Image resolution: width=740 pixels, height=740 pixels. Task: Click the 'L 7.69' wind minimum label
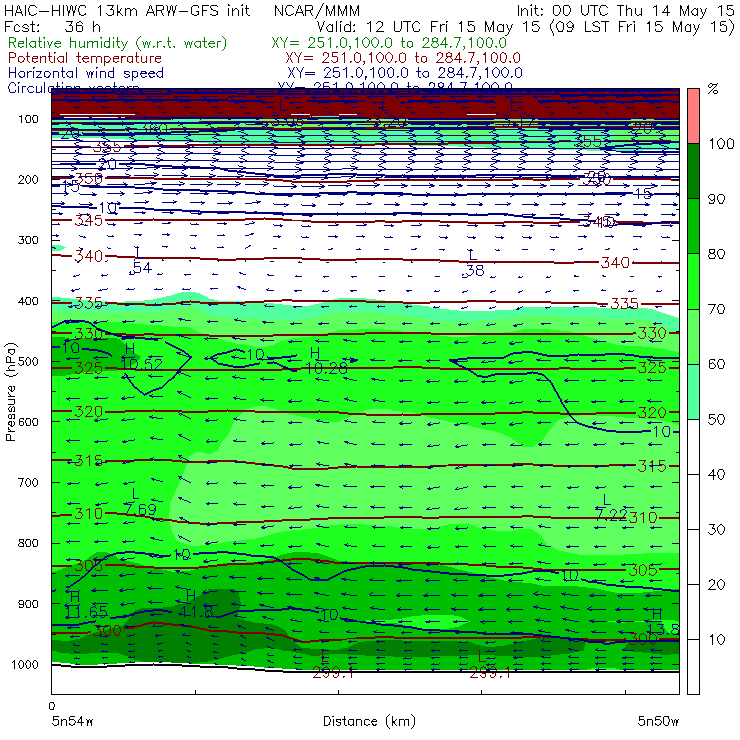coord(140,502)
